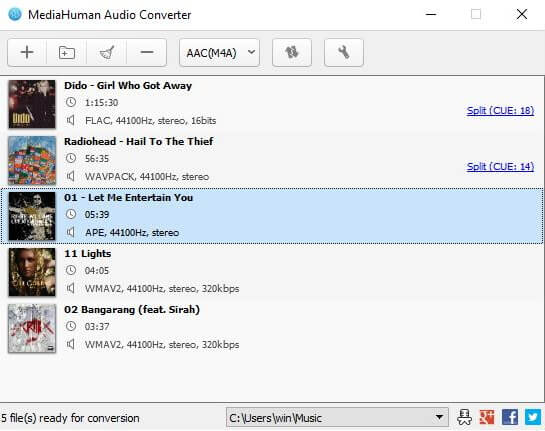Select the Radiohead album cover thumbnail
The image size is (545, 431).
tap(32, 160)
